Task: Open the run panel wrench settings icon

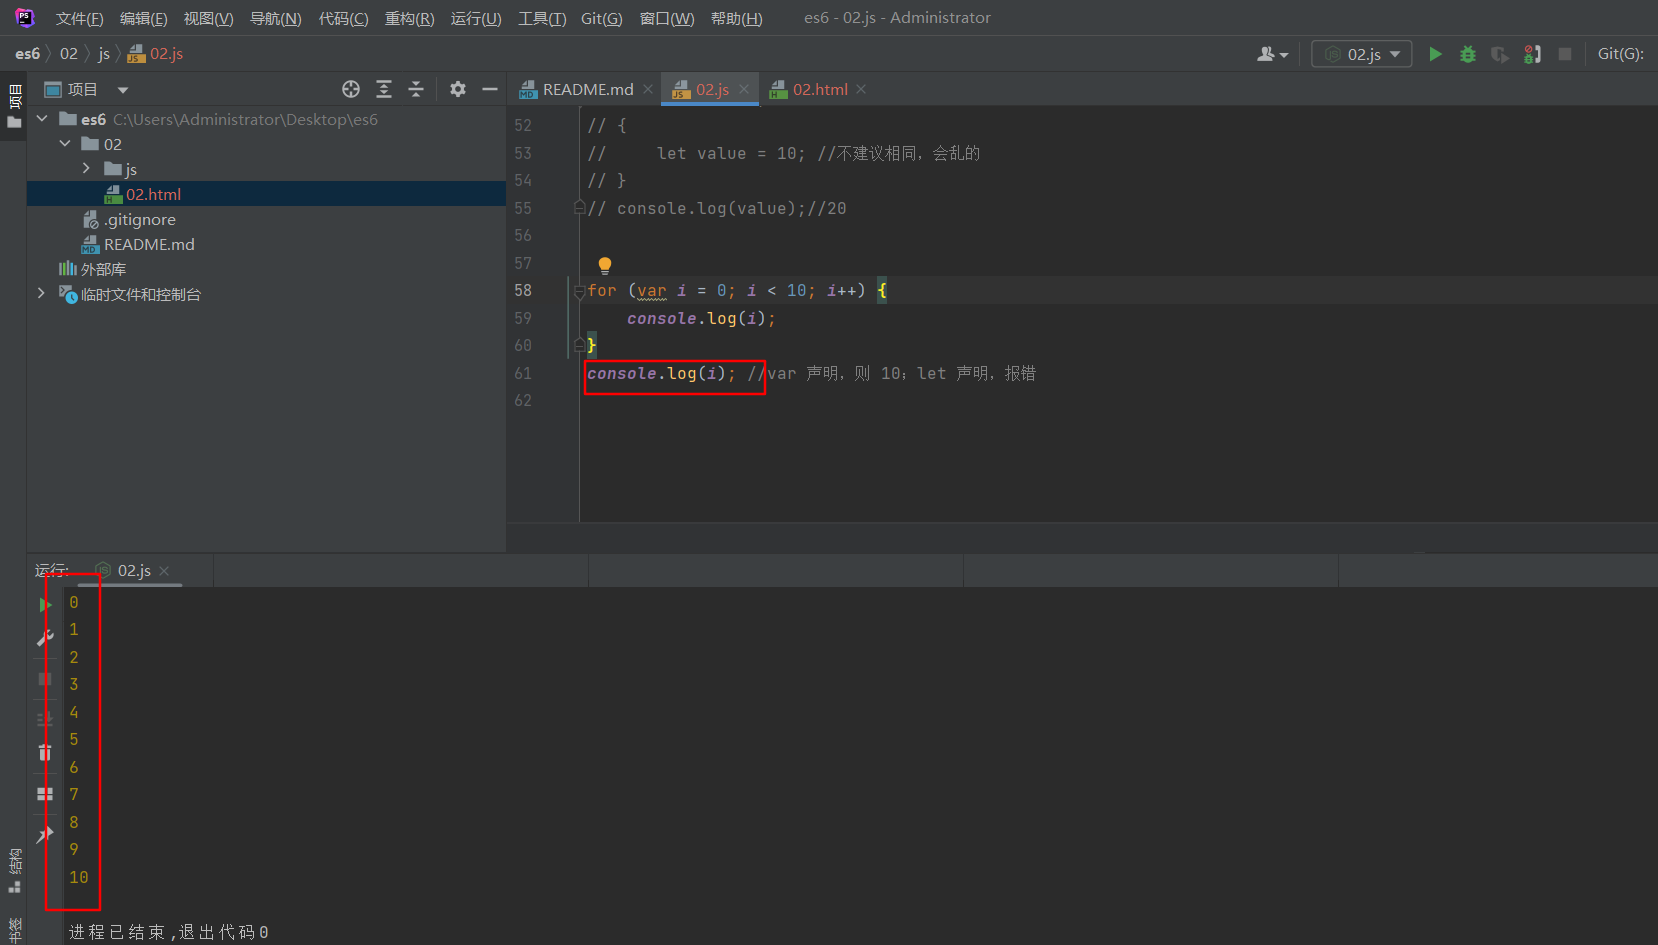Action: click(45, 637)
